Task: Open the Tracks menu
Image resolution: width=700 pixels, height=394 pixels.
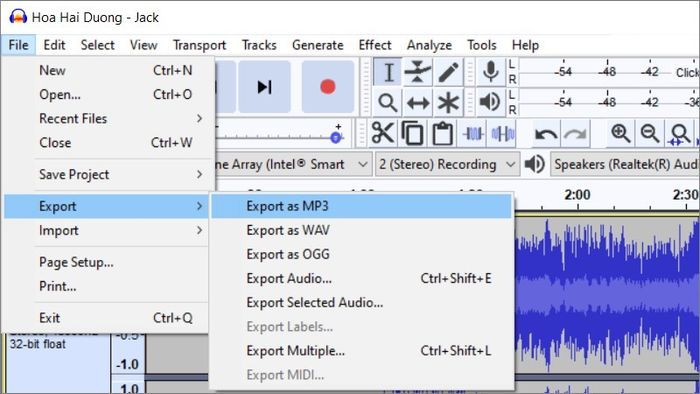Action: (x=259, y=45)
